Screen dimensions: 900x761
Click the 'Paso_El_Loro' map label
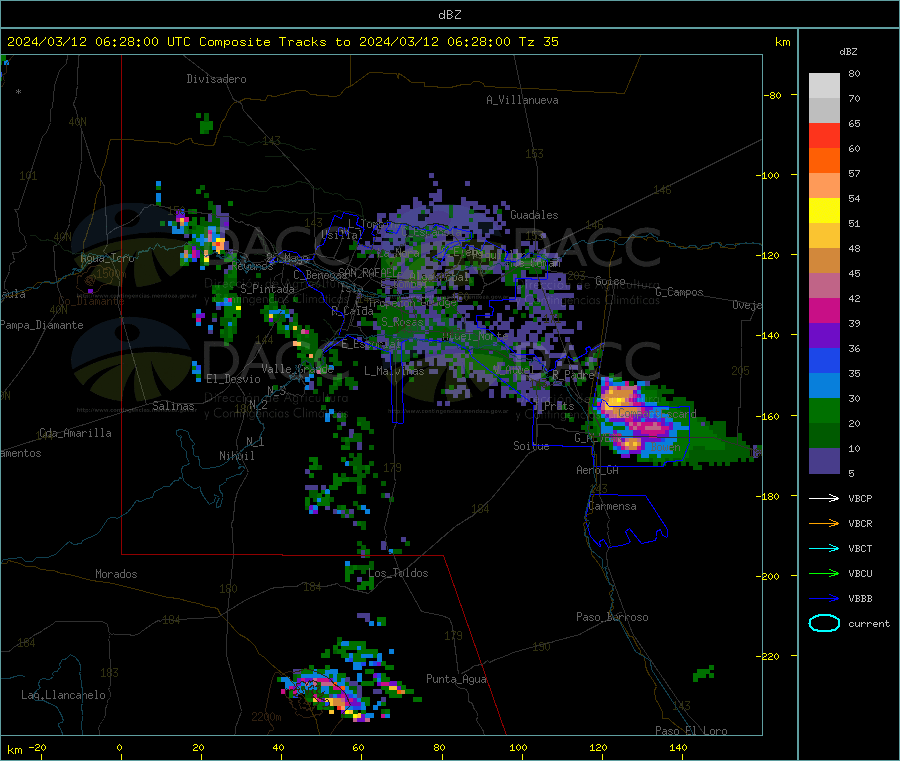tap(692, 731)
